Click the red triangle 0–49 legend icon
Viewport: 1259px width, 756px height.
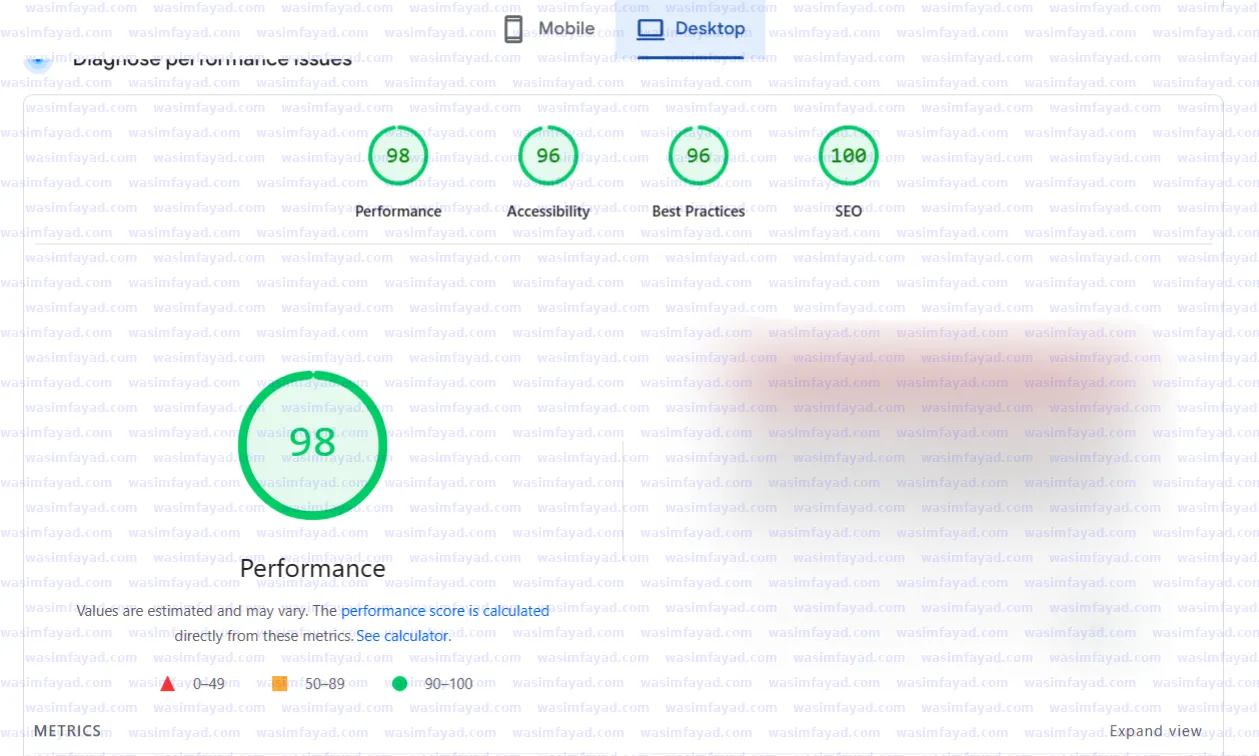tap(167, 684)
